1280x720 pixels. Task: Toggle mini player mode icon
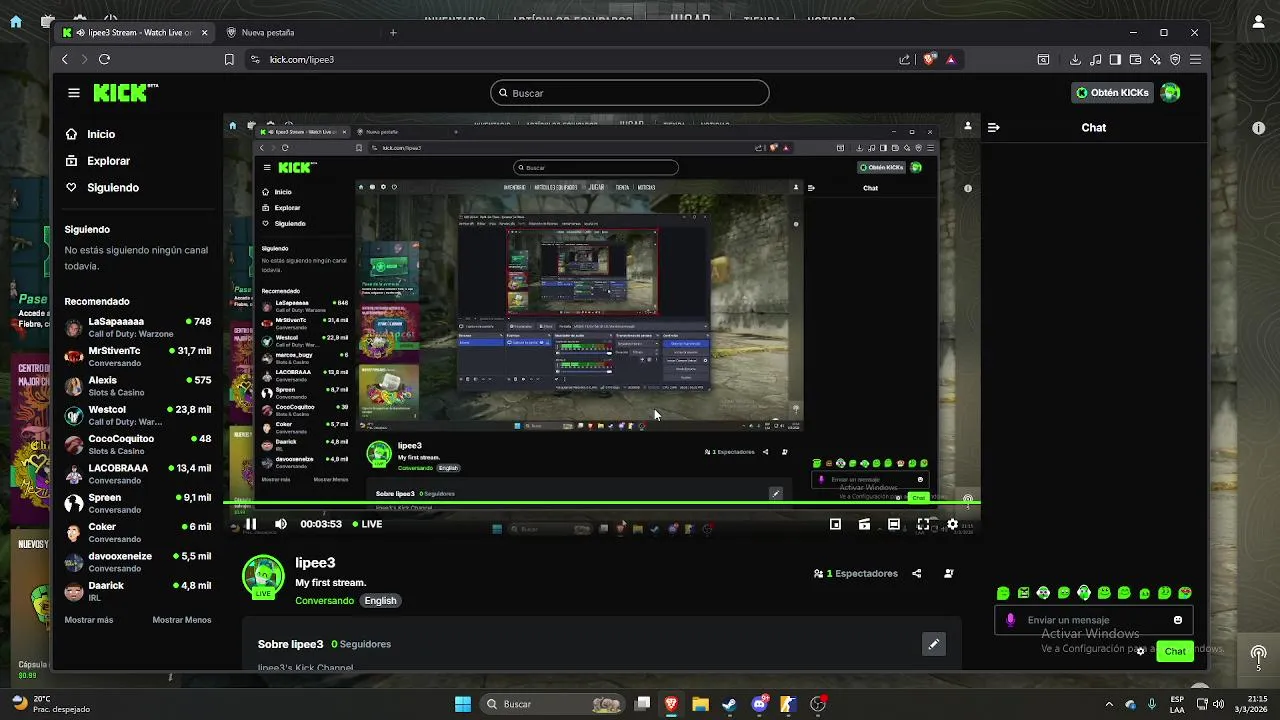[x=835, y=524]
